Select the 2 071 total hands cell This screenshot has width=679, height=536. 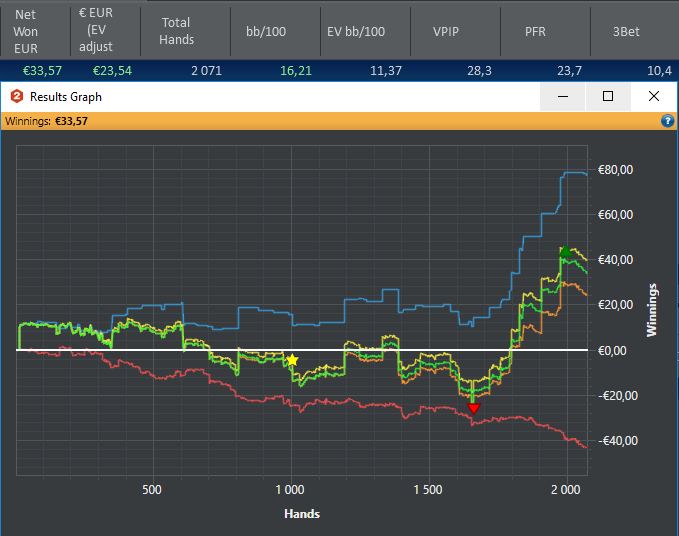(x=207, y=71)
